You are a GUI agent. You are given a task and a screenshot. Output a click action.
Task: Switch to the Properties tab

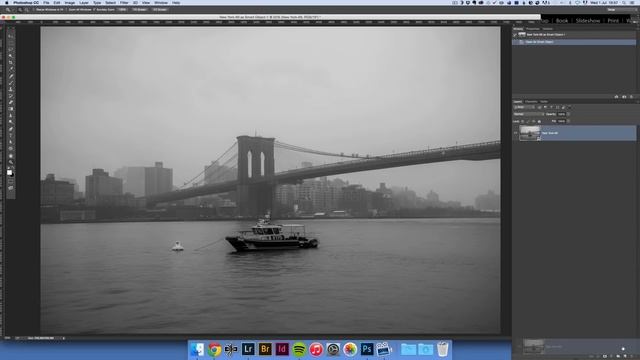click(x=532, y=29)
